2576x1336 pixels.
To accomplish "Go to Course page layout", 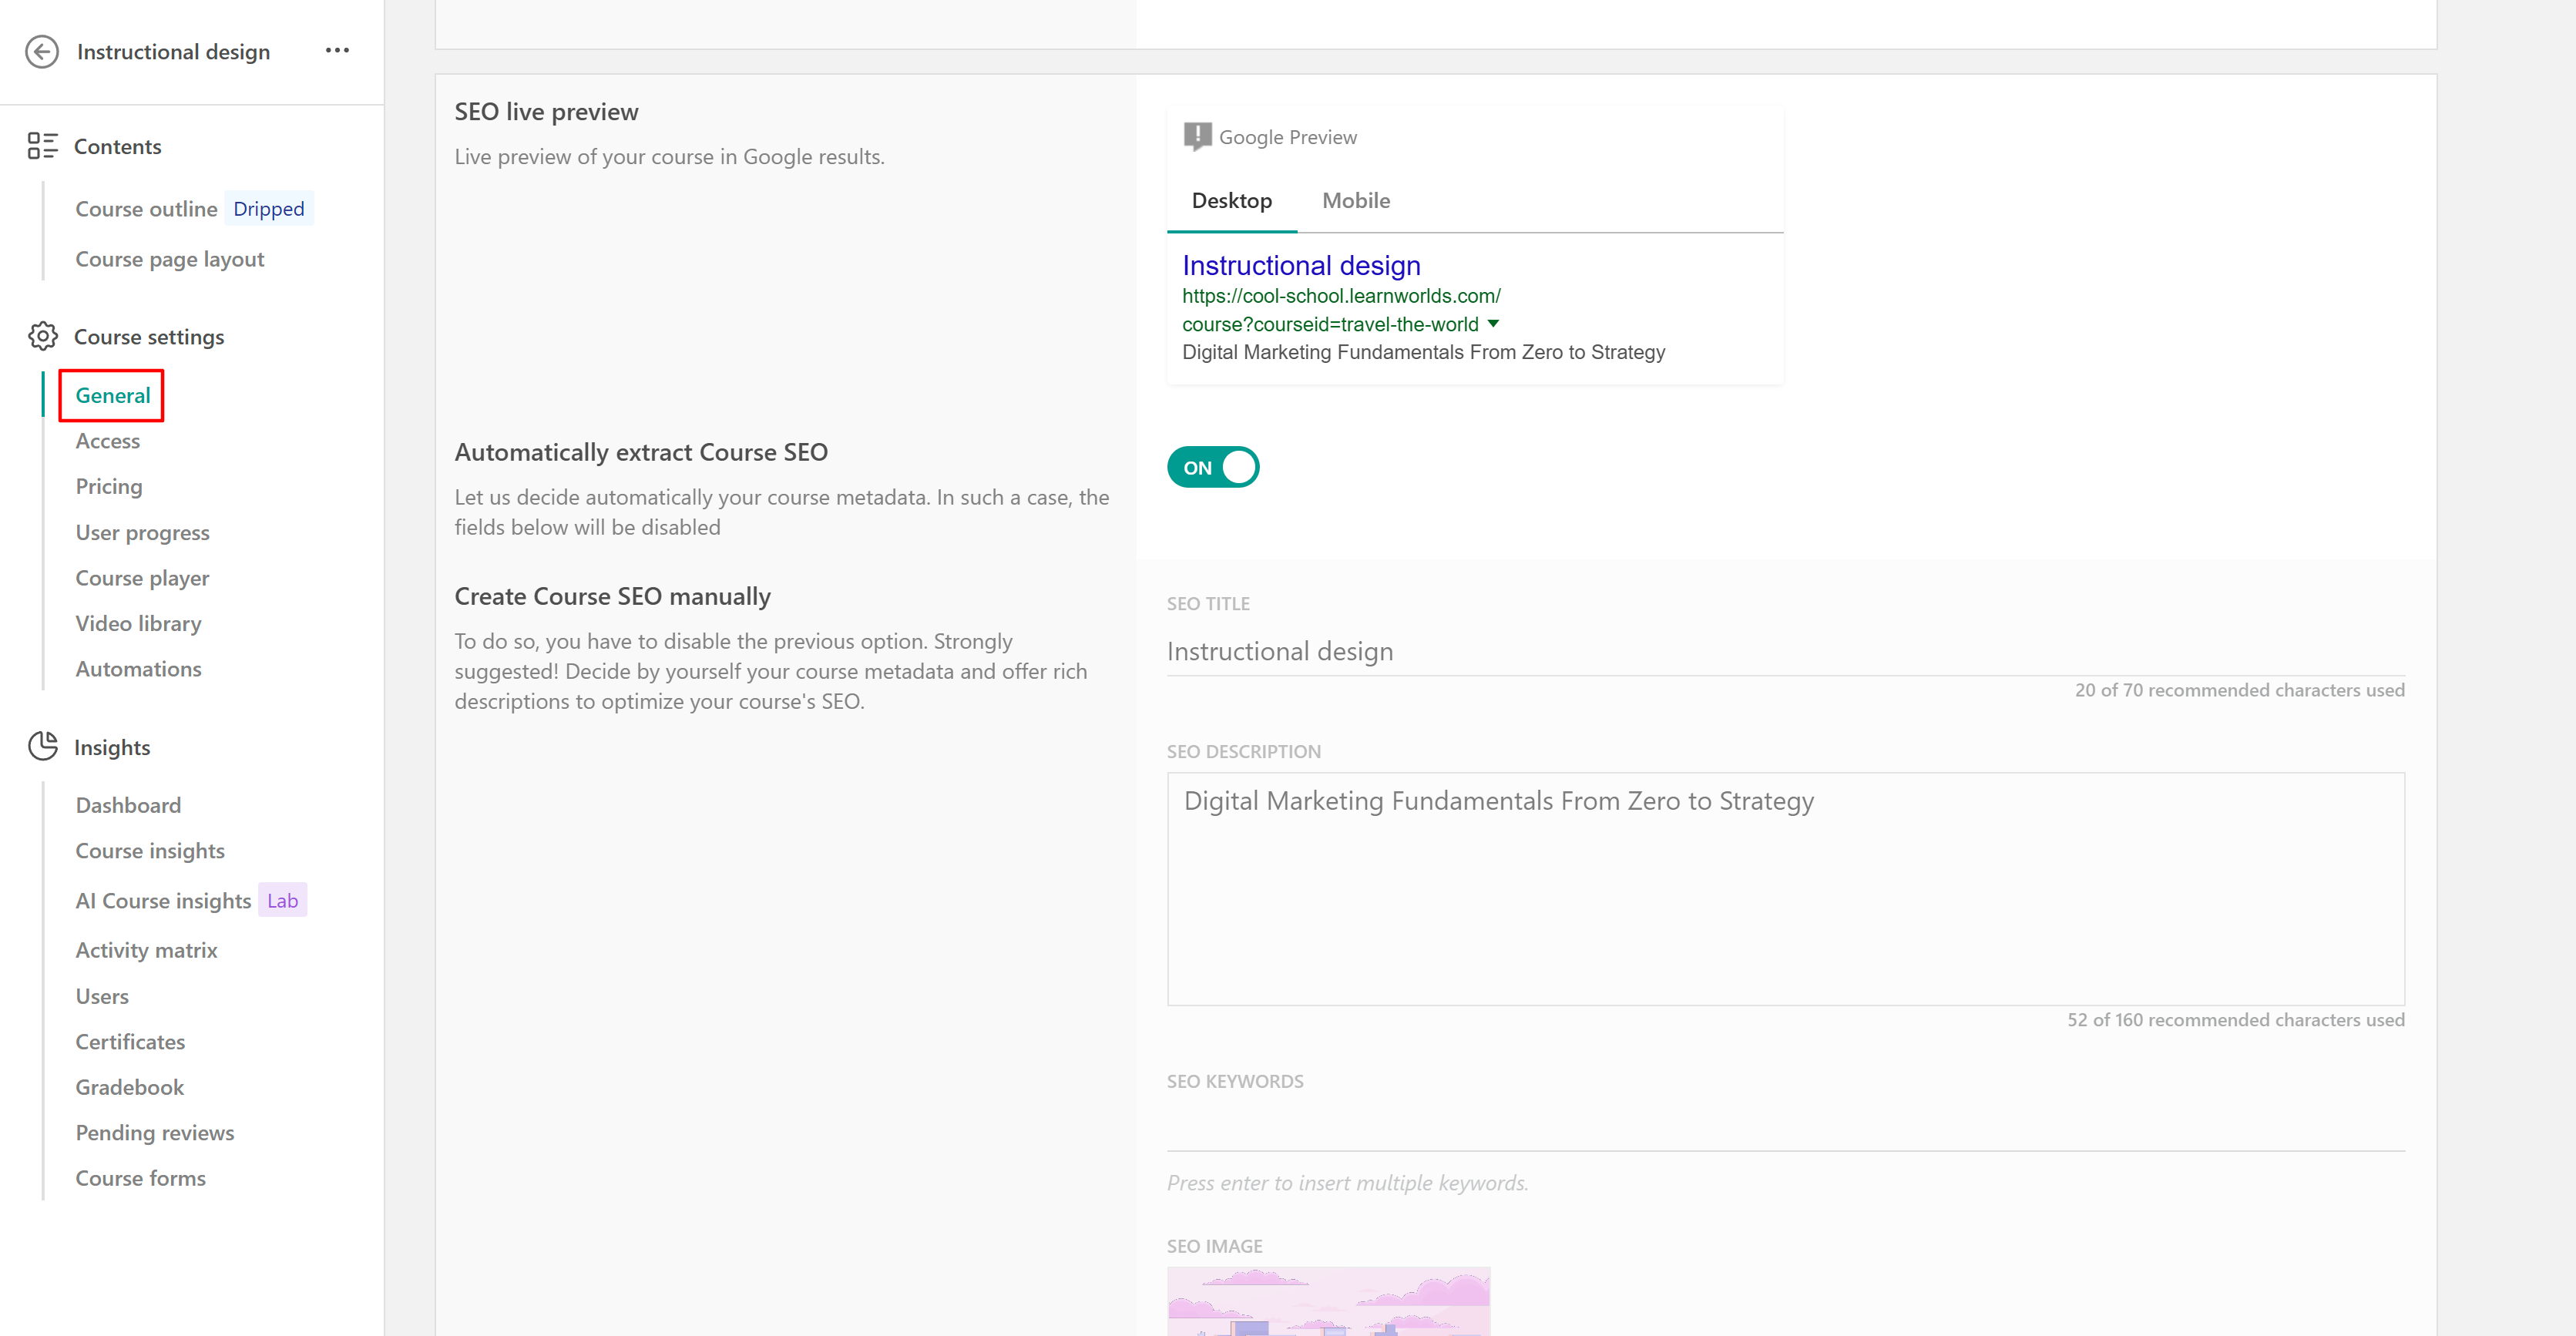I will [x=169, y=259].
